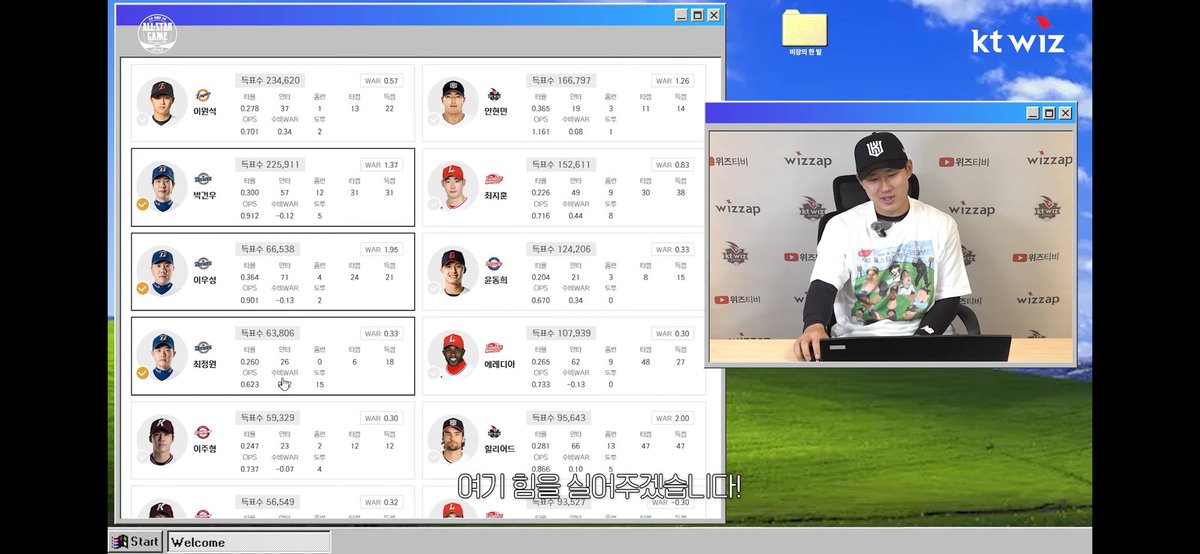Select 힐리어드's player photo
This screenshot has width=1200, height=554.
click(453, 440)
